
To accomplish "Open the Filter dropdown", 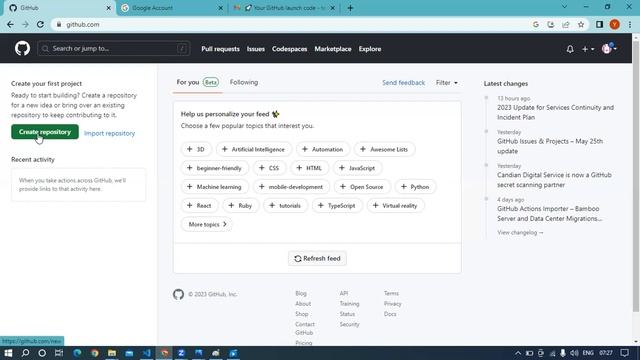I will click(447, 83).
